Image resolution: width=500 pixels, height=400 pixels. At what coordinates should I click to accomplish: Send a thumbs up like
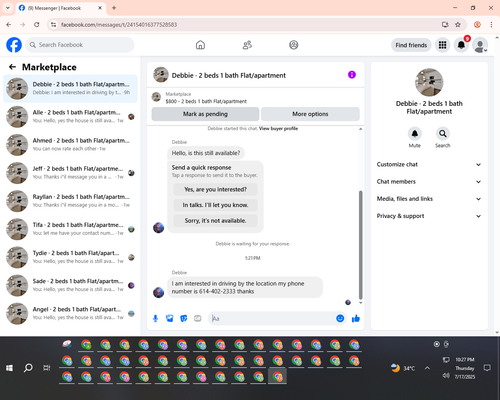[x=356, y=319]
